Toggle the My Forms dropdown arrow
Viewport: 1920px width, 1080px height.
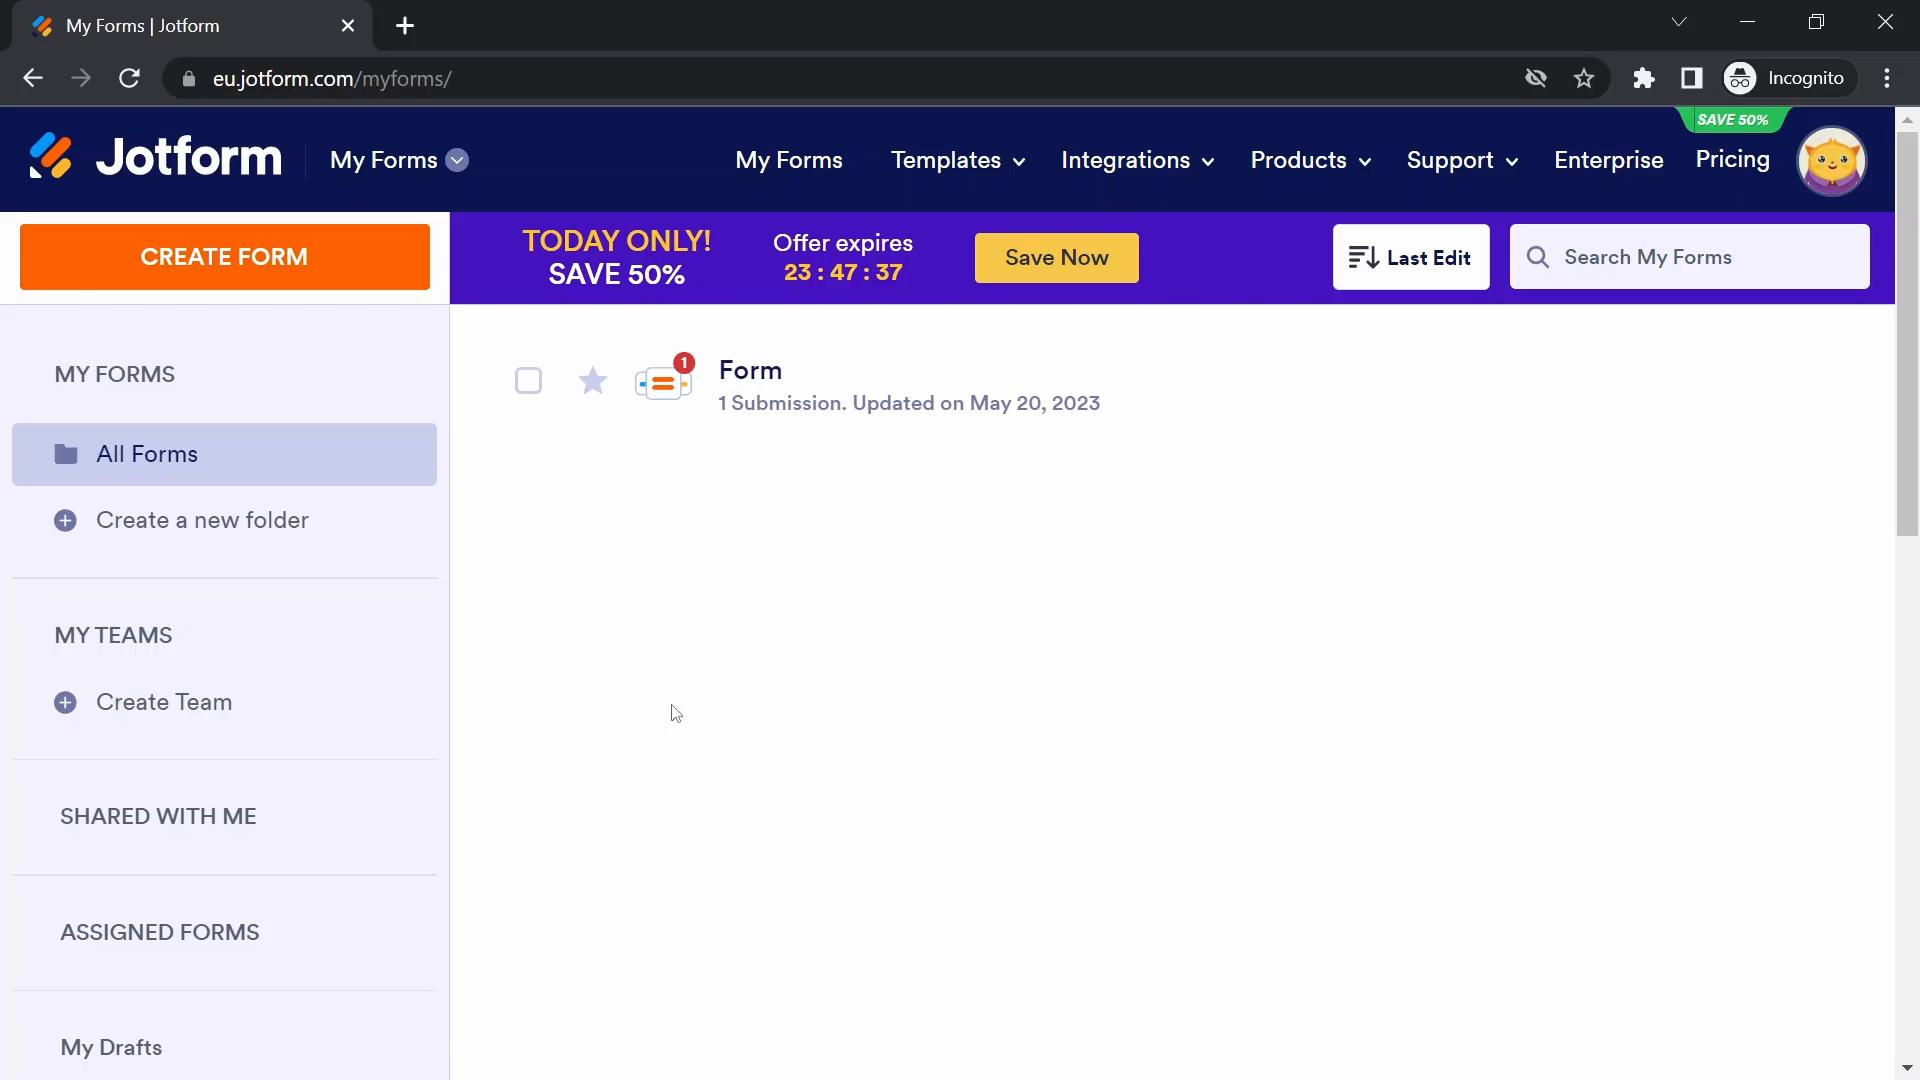458,158
